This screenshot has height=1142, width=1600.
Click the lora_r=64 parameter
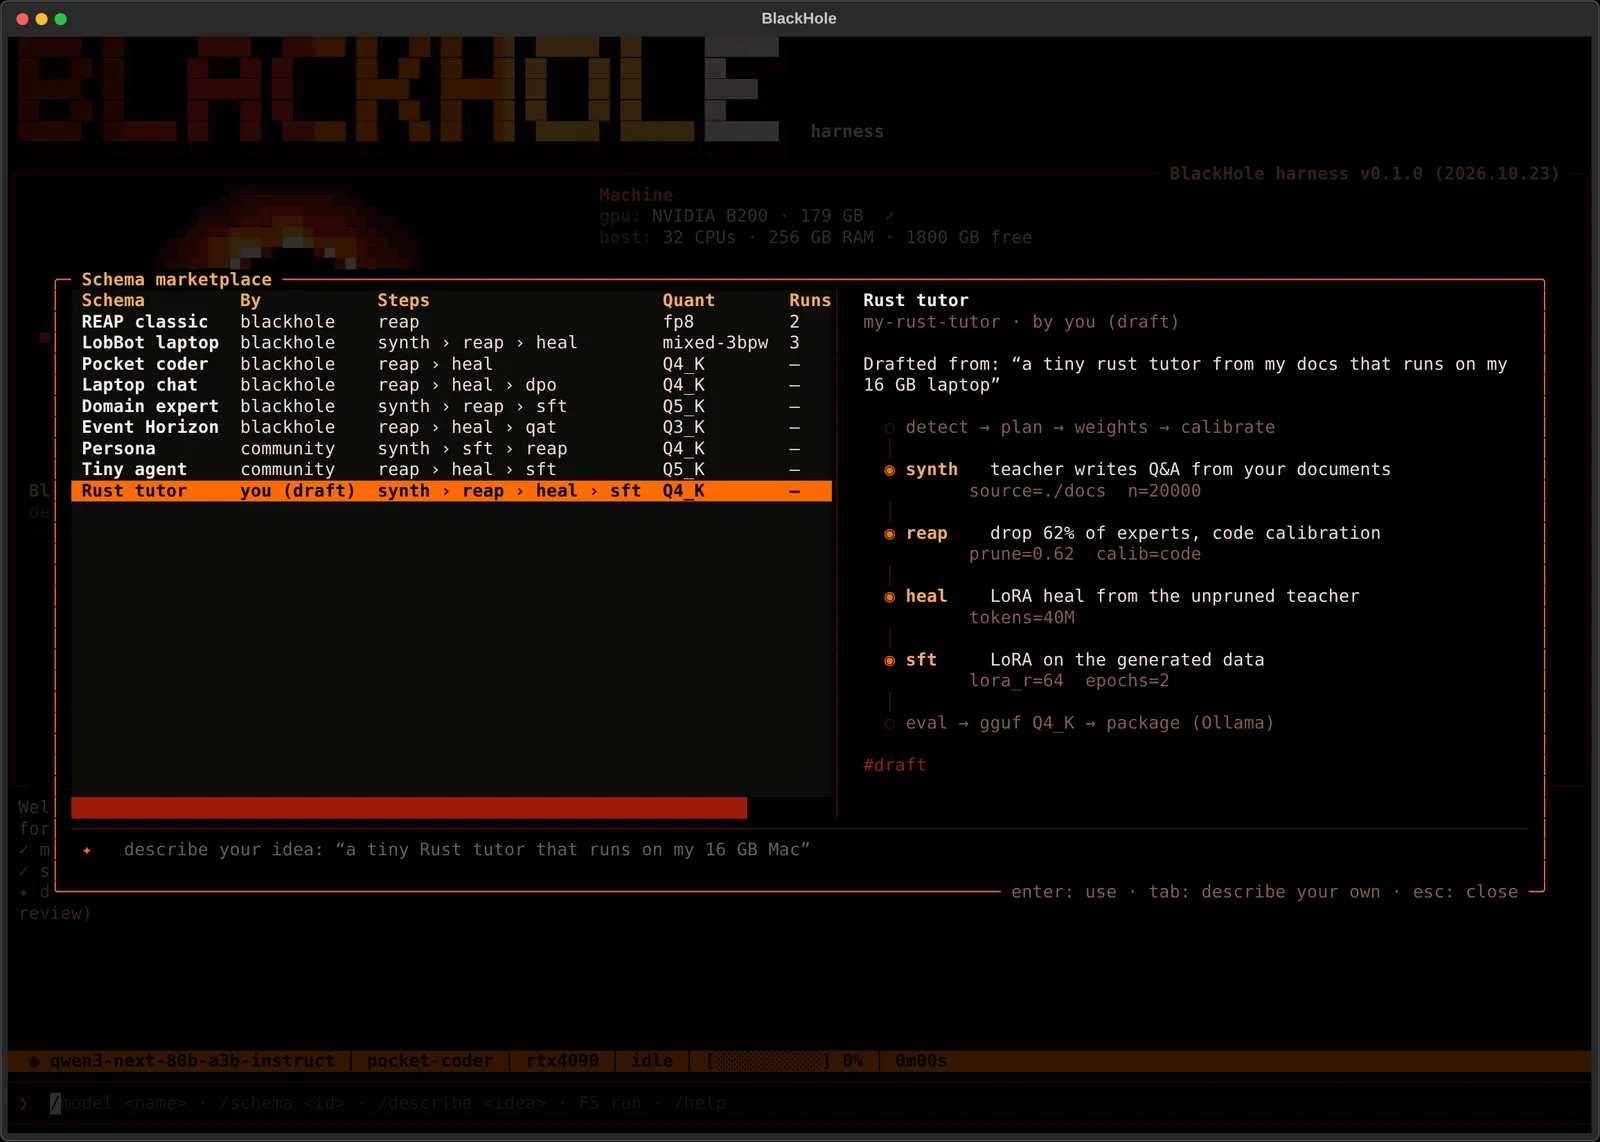[x=1016, y=681]
